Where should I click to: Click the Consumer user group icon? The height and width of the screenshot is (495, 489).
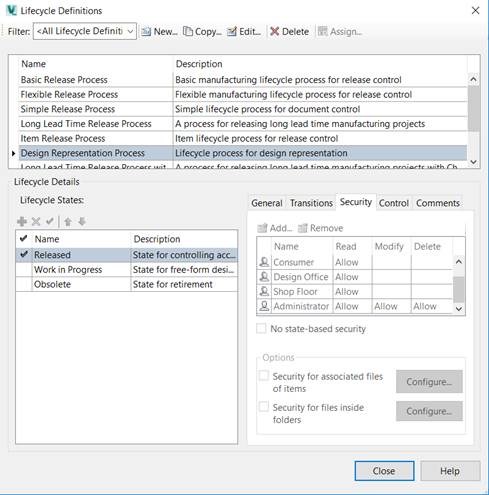click(264, 262)
